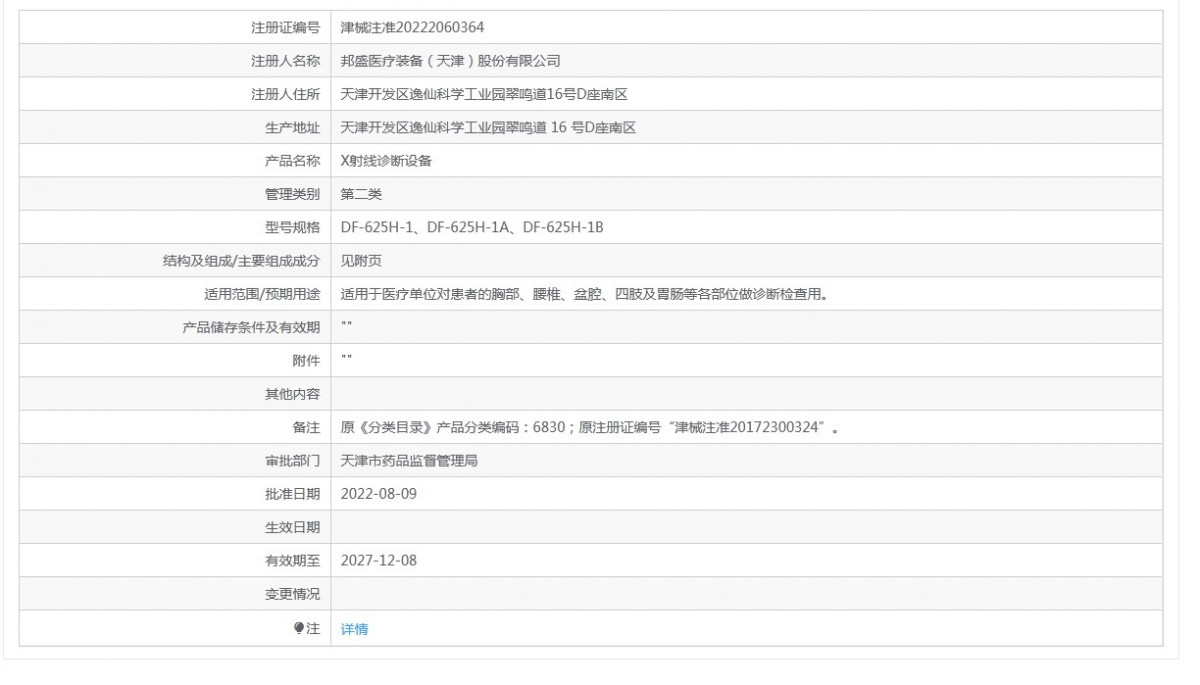The width and height of the screenshot is (1200, 685).
Task: Select the expiry date 2027-12-08
Action: tap(379, 561)
